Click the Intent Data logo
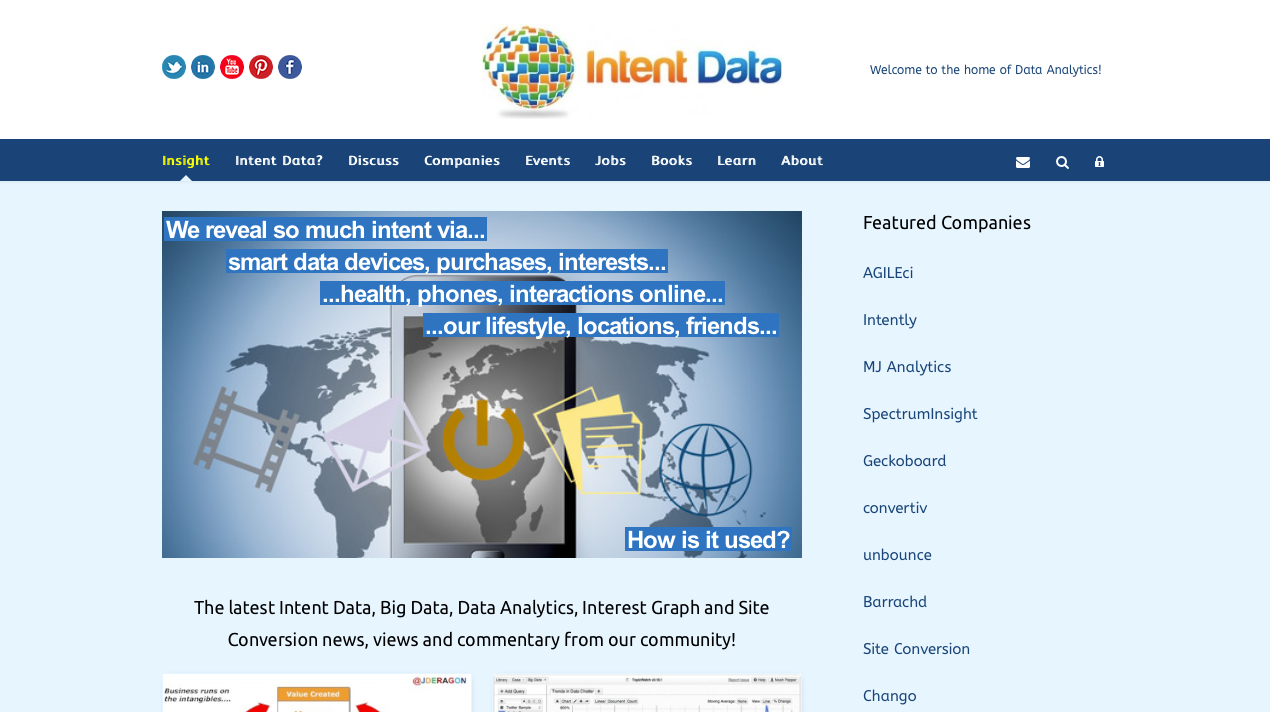This screenshot has width=1270, height=712. click(632, 70)
